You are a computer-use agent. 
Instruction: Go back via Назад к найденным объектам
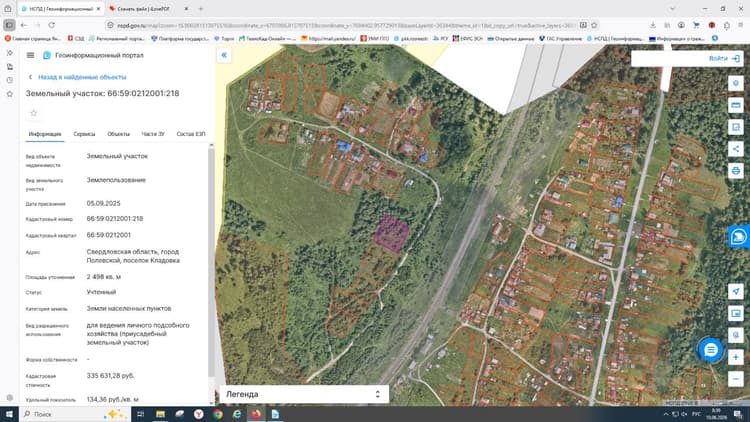click(77, 77)
